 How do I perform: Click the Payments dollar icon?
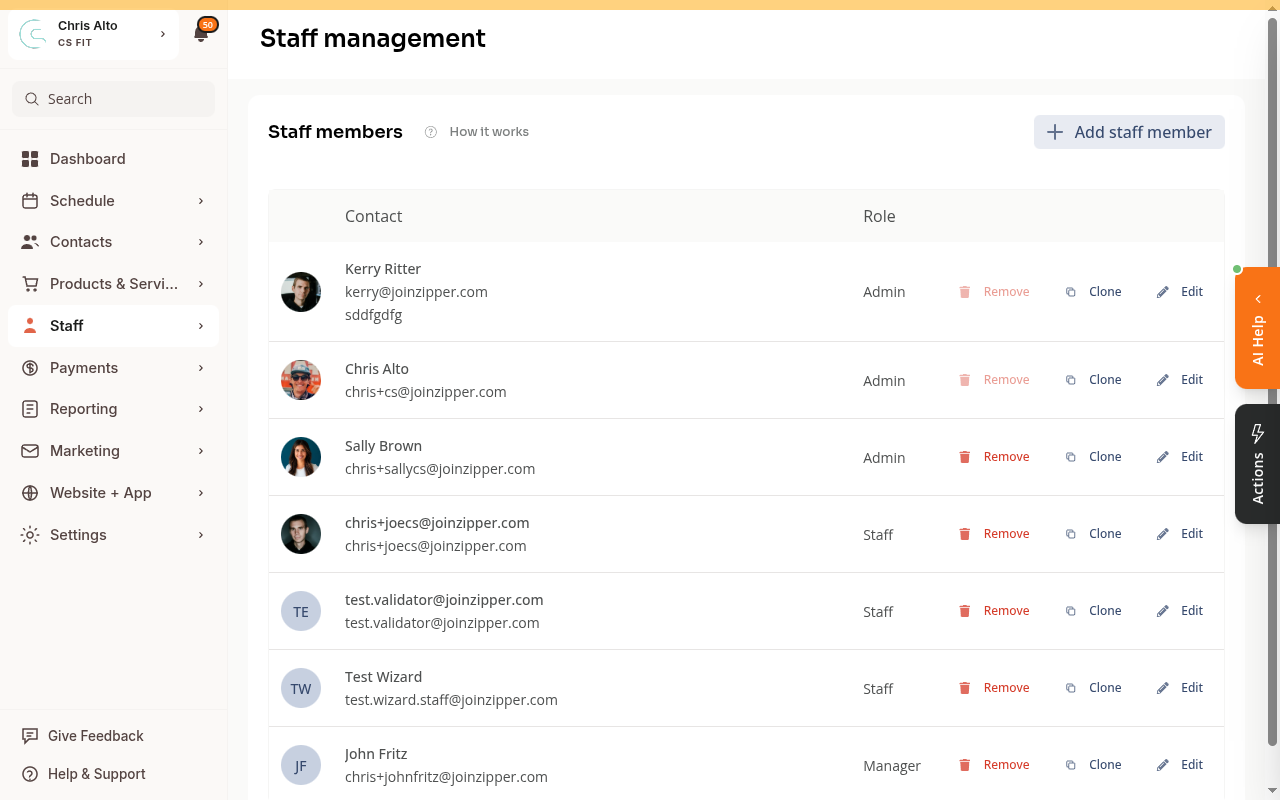coord(30,368)
